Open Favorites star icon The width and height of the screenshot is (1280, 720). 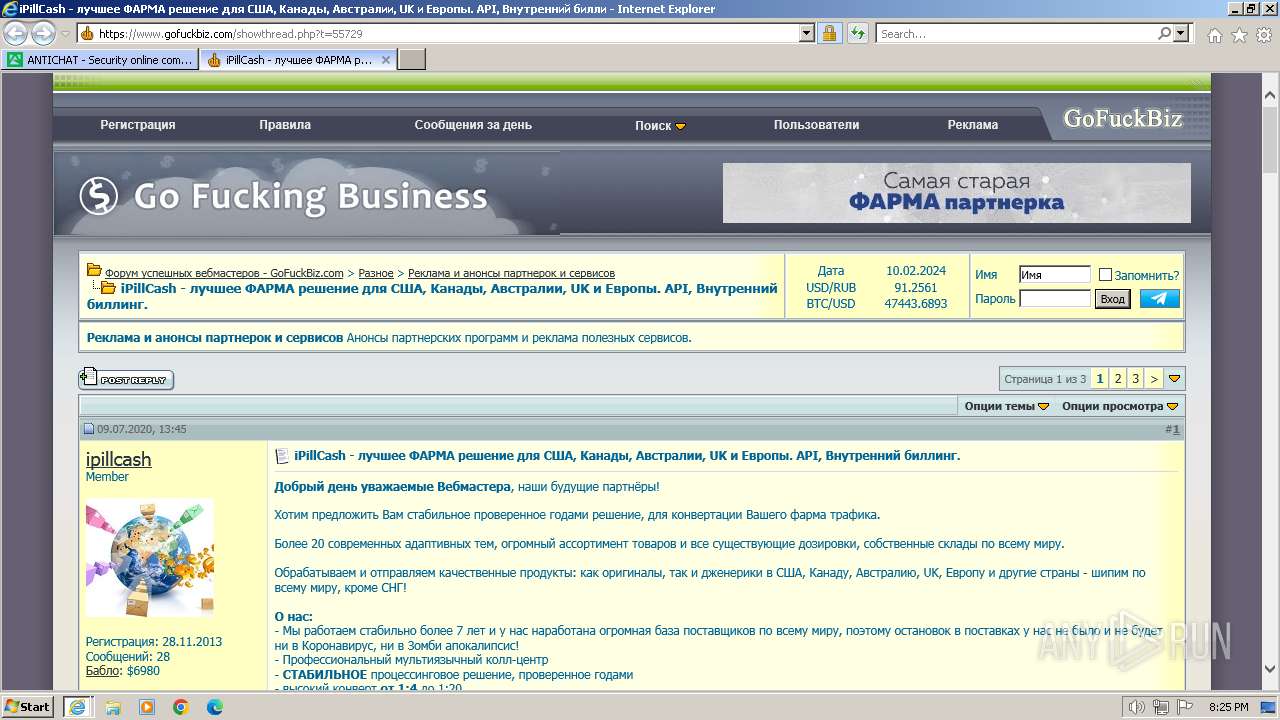(1239, 35)
